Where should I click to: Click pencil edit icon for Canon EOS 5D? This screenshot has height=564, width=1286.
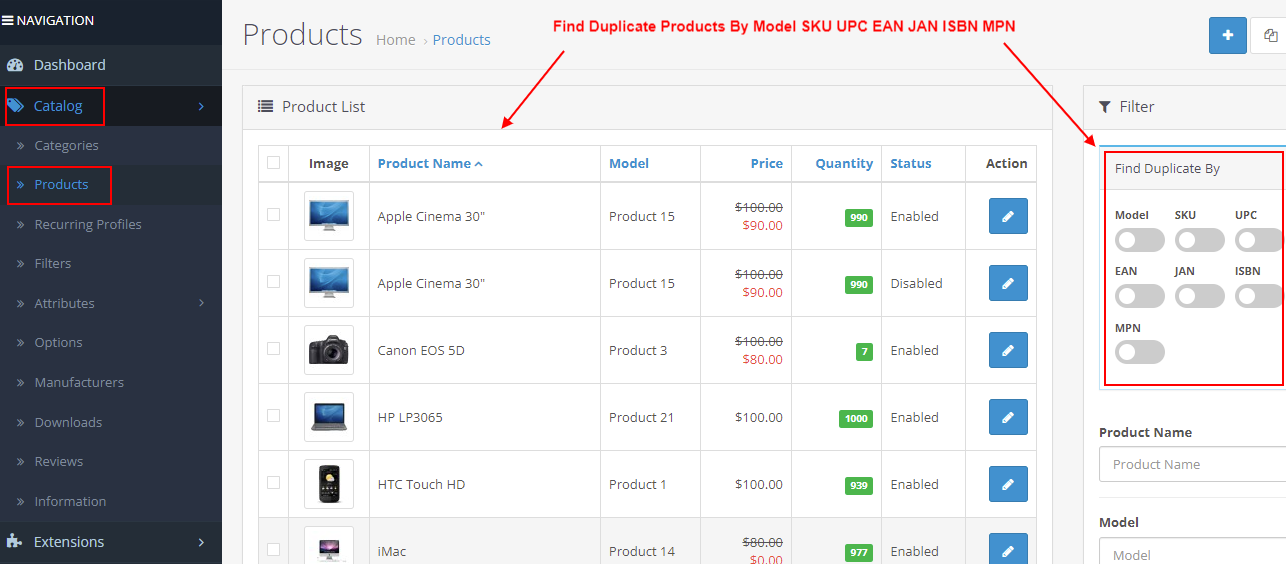tap(1008, 350)
